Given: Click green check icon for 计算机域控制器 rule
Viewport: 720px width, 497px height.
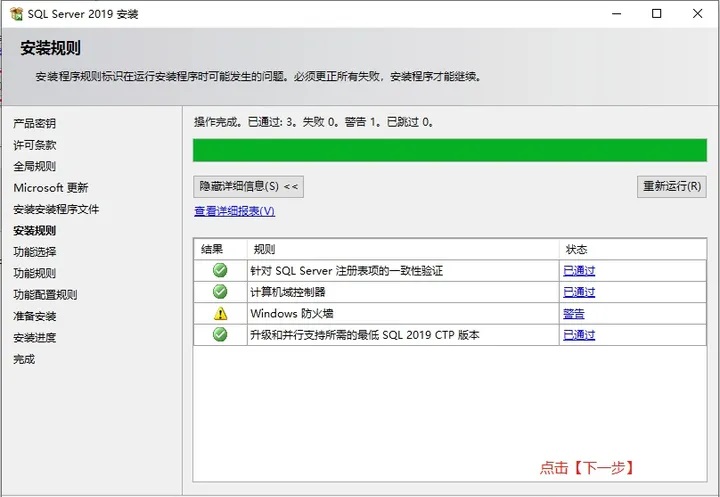Looking at the screenshot, I should click(220, 291).
